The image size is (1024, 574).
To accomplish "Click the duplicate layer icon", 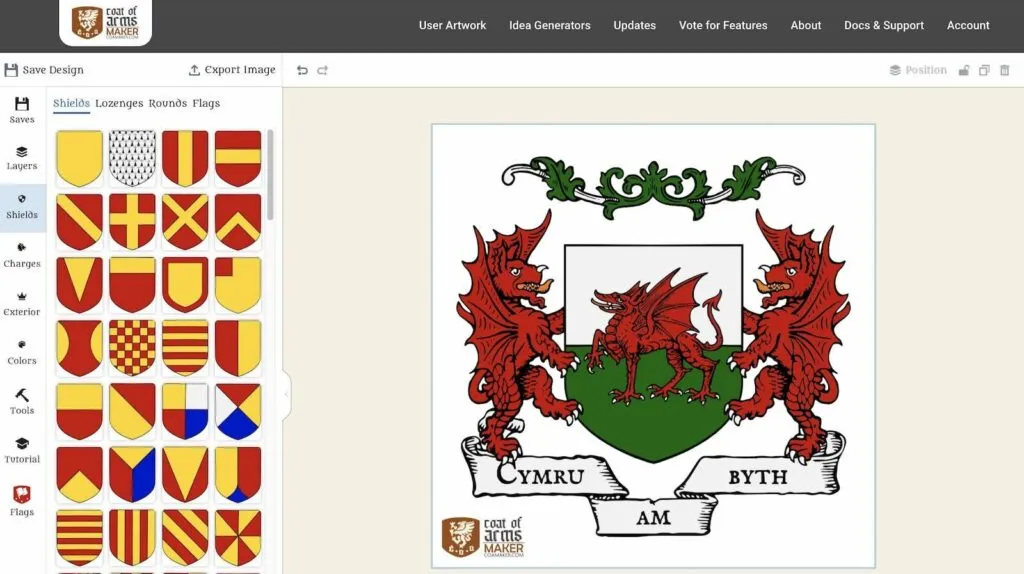I will pyautogui.click(x=984, y=70).
